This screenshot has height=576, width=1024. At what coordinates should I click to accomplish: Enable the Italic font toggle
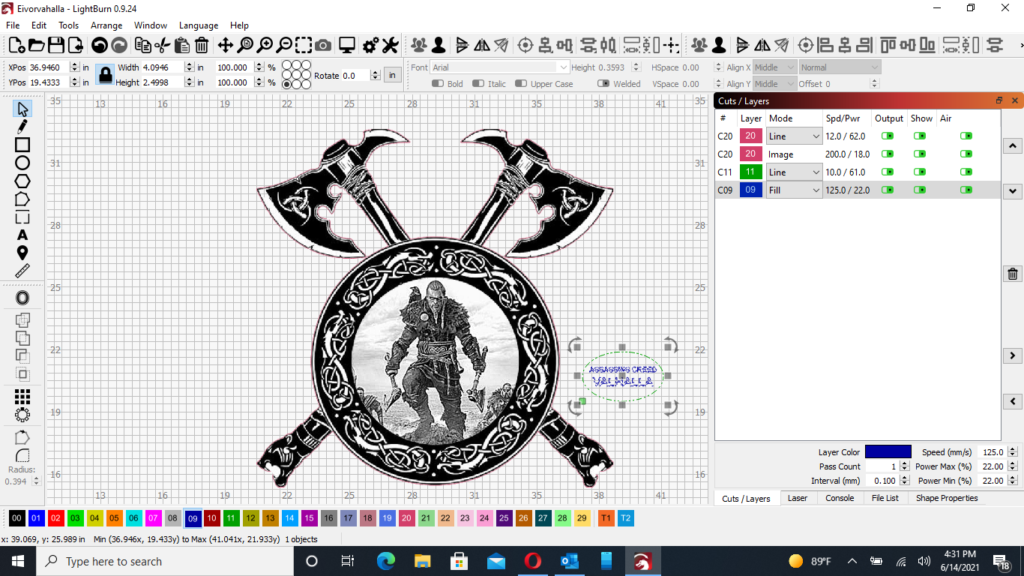click(489, 84)
